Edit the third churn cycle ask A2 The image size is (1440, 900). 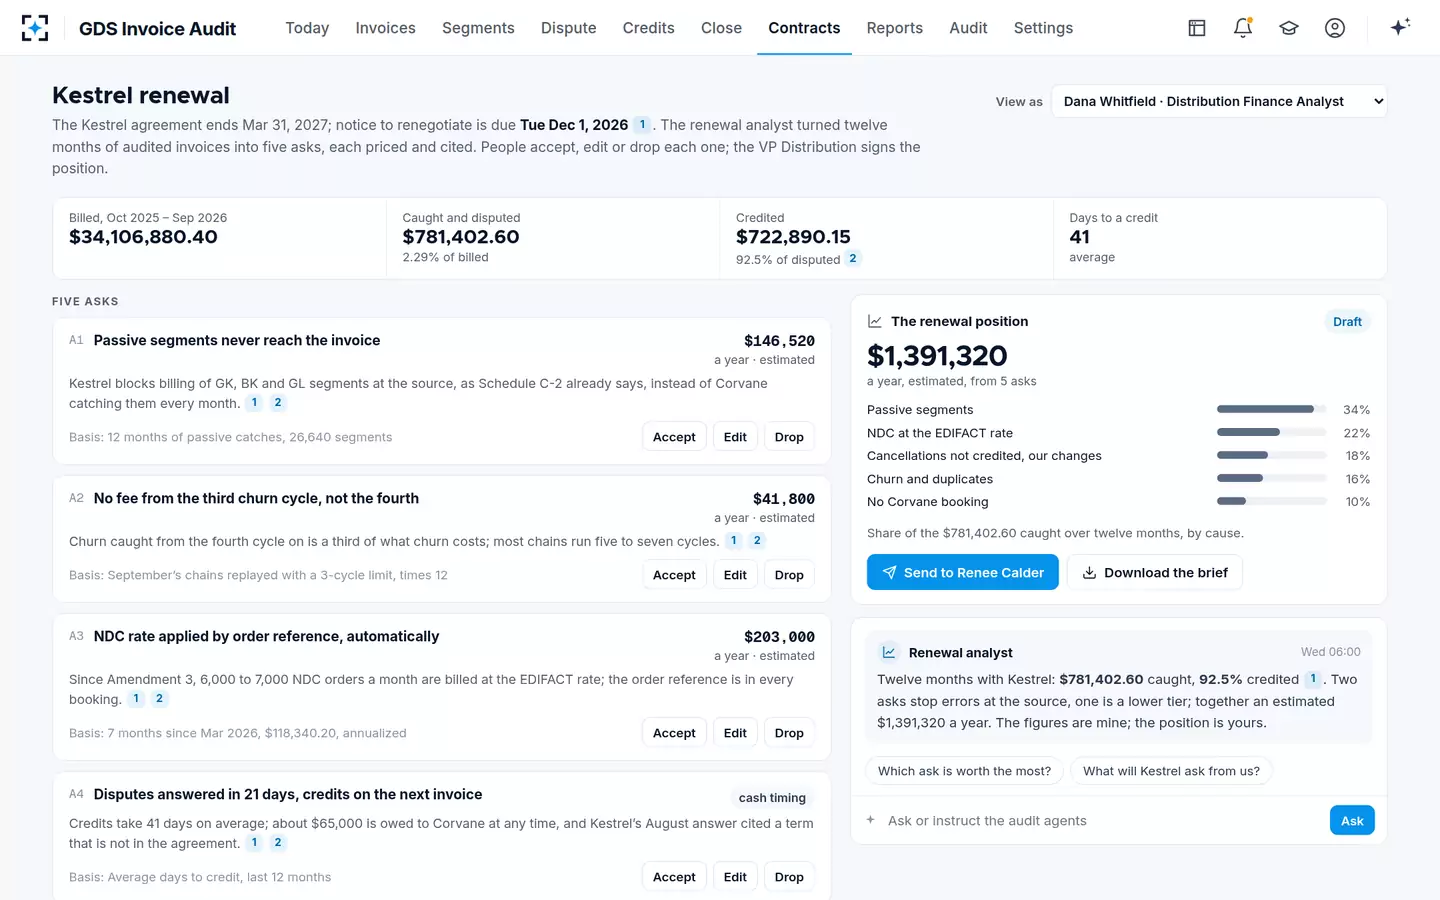pyautogui.click(x=735, y=575)
